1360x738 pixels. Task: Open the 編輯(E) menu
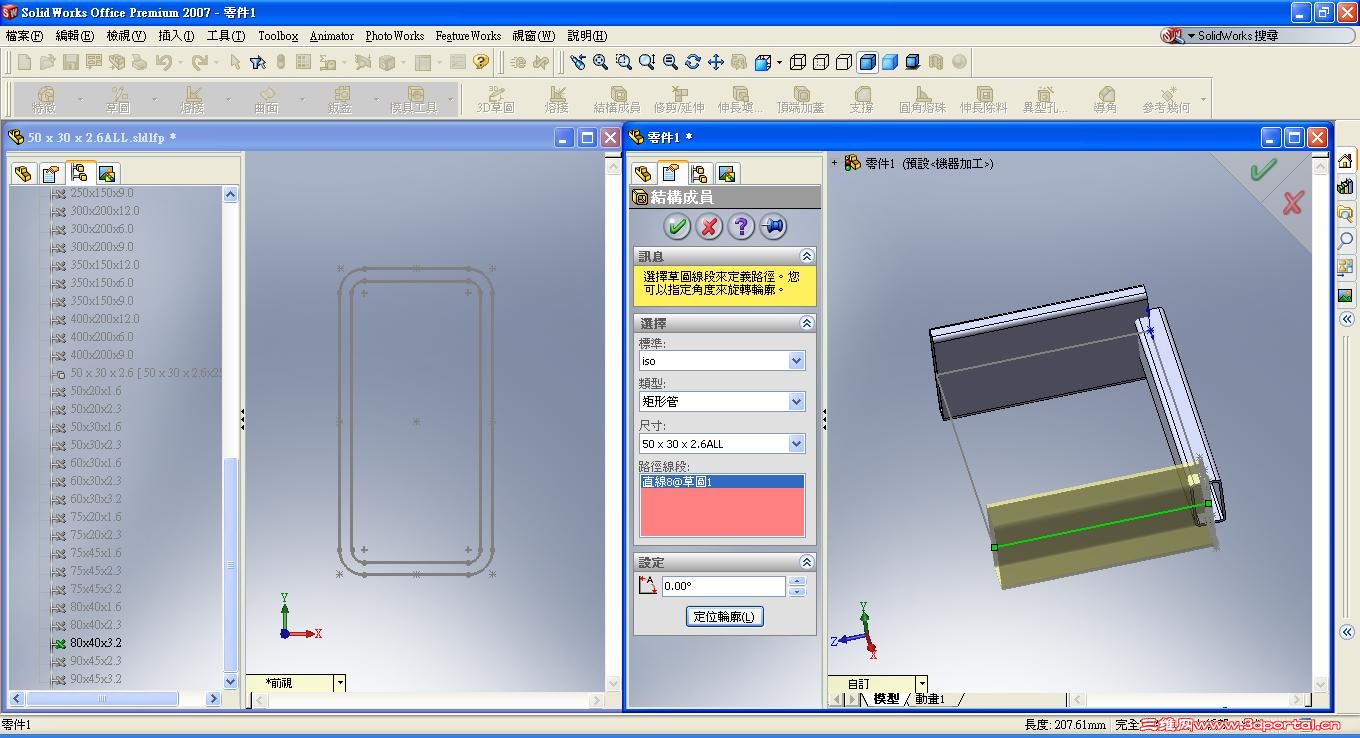74,36
